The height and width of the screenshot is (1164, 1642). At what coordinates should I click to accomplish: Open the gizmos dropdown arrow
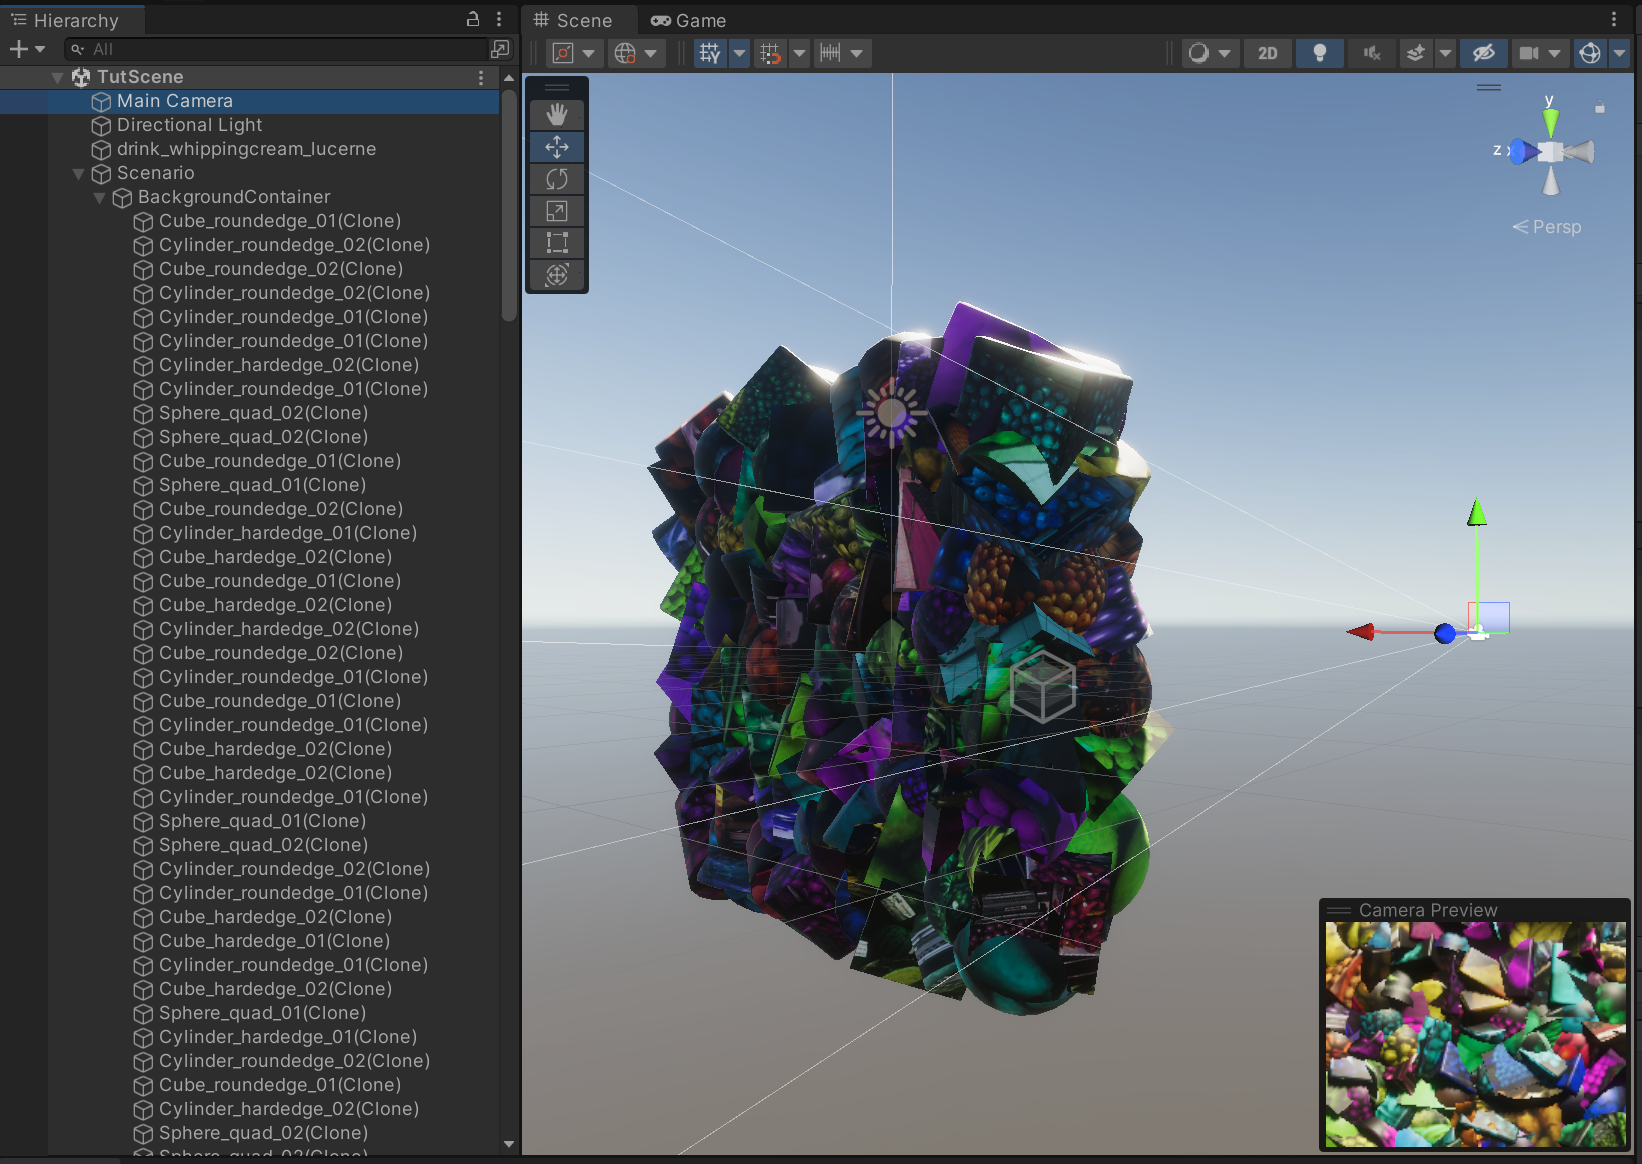[1619, 53]
